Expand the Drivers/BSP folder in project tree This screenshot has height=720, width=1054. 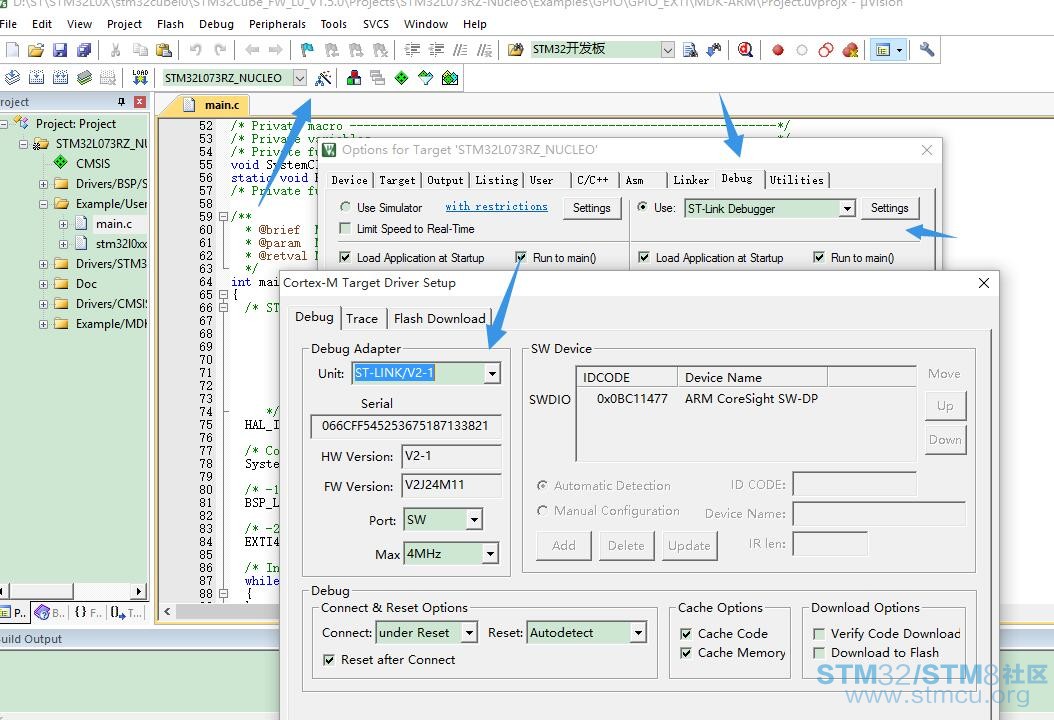[x=43, y=184]
